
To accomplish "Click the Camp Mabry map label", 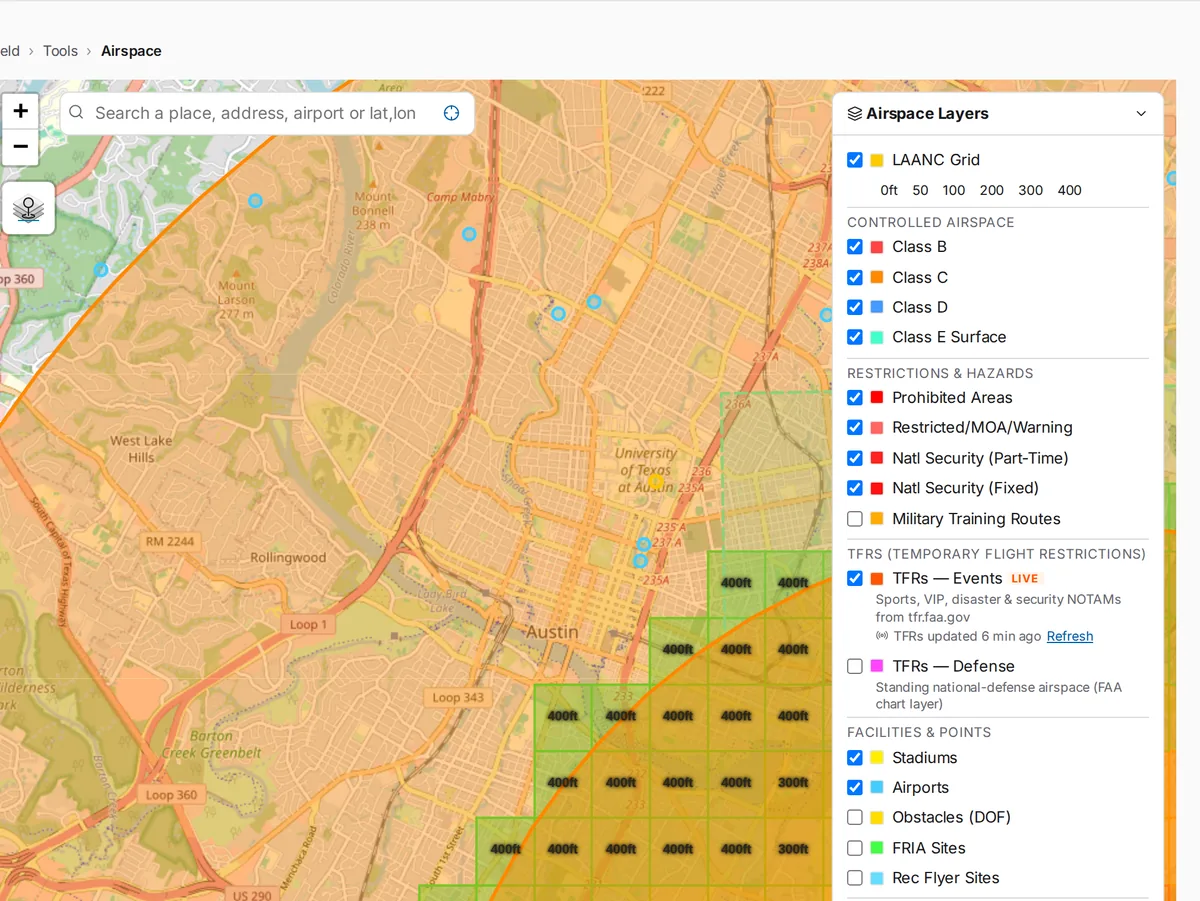I will coord(461,197).
